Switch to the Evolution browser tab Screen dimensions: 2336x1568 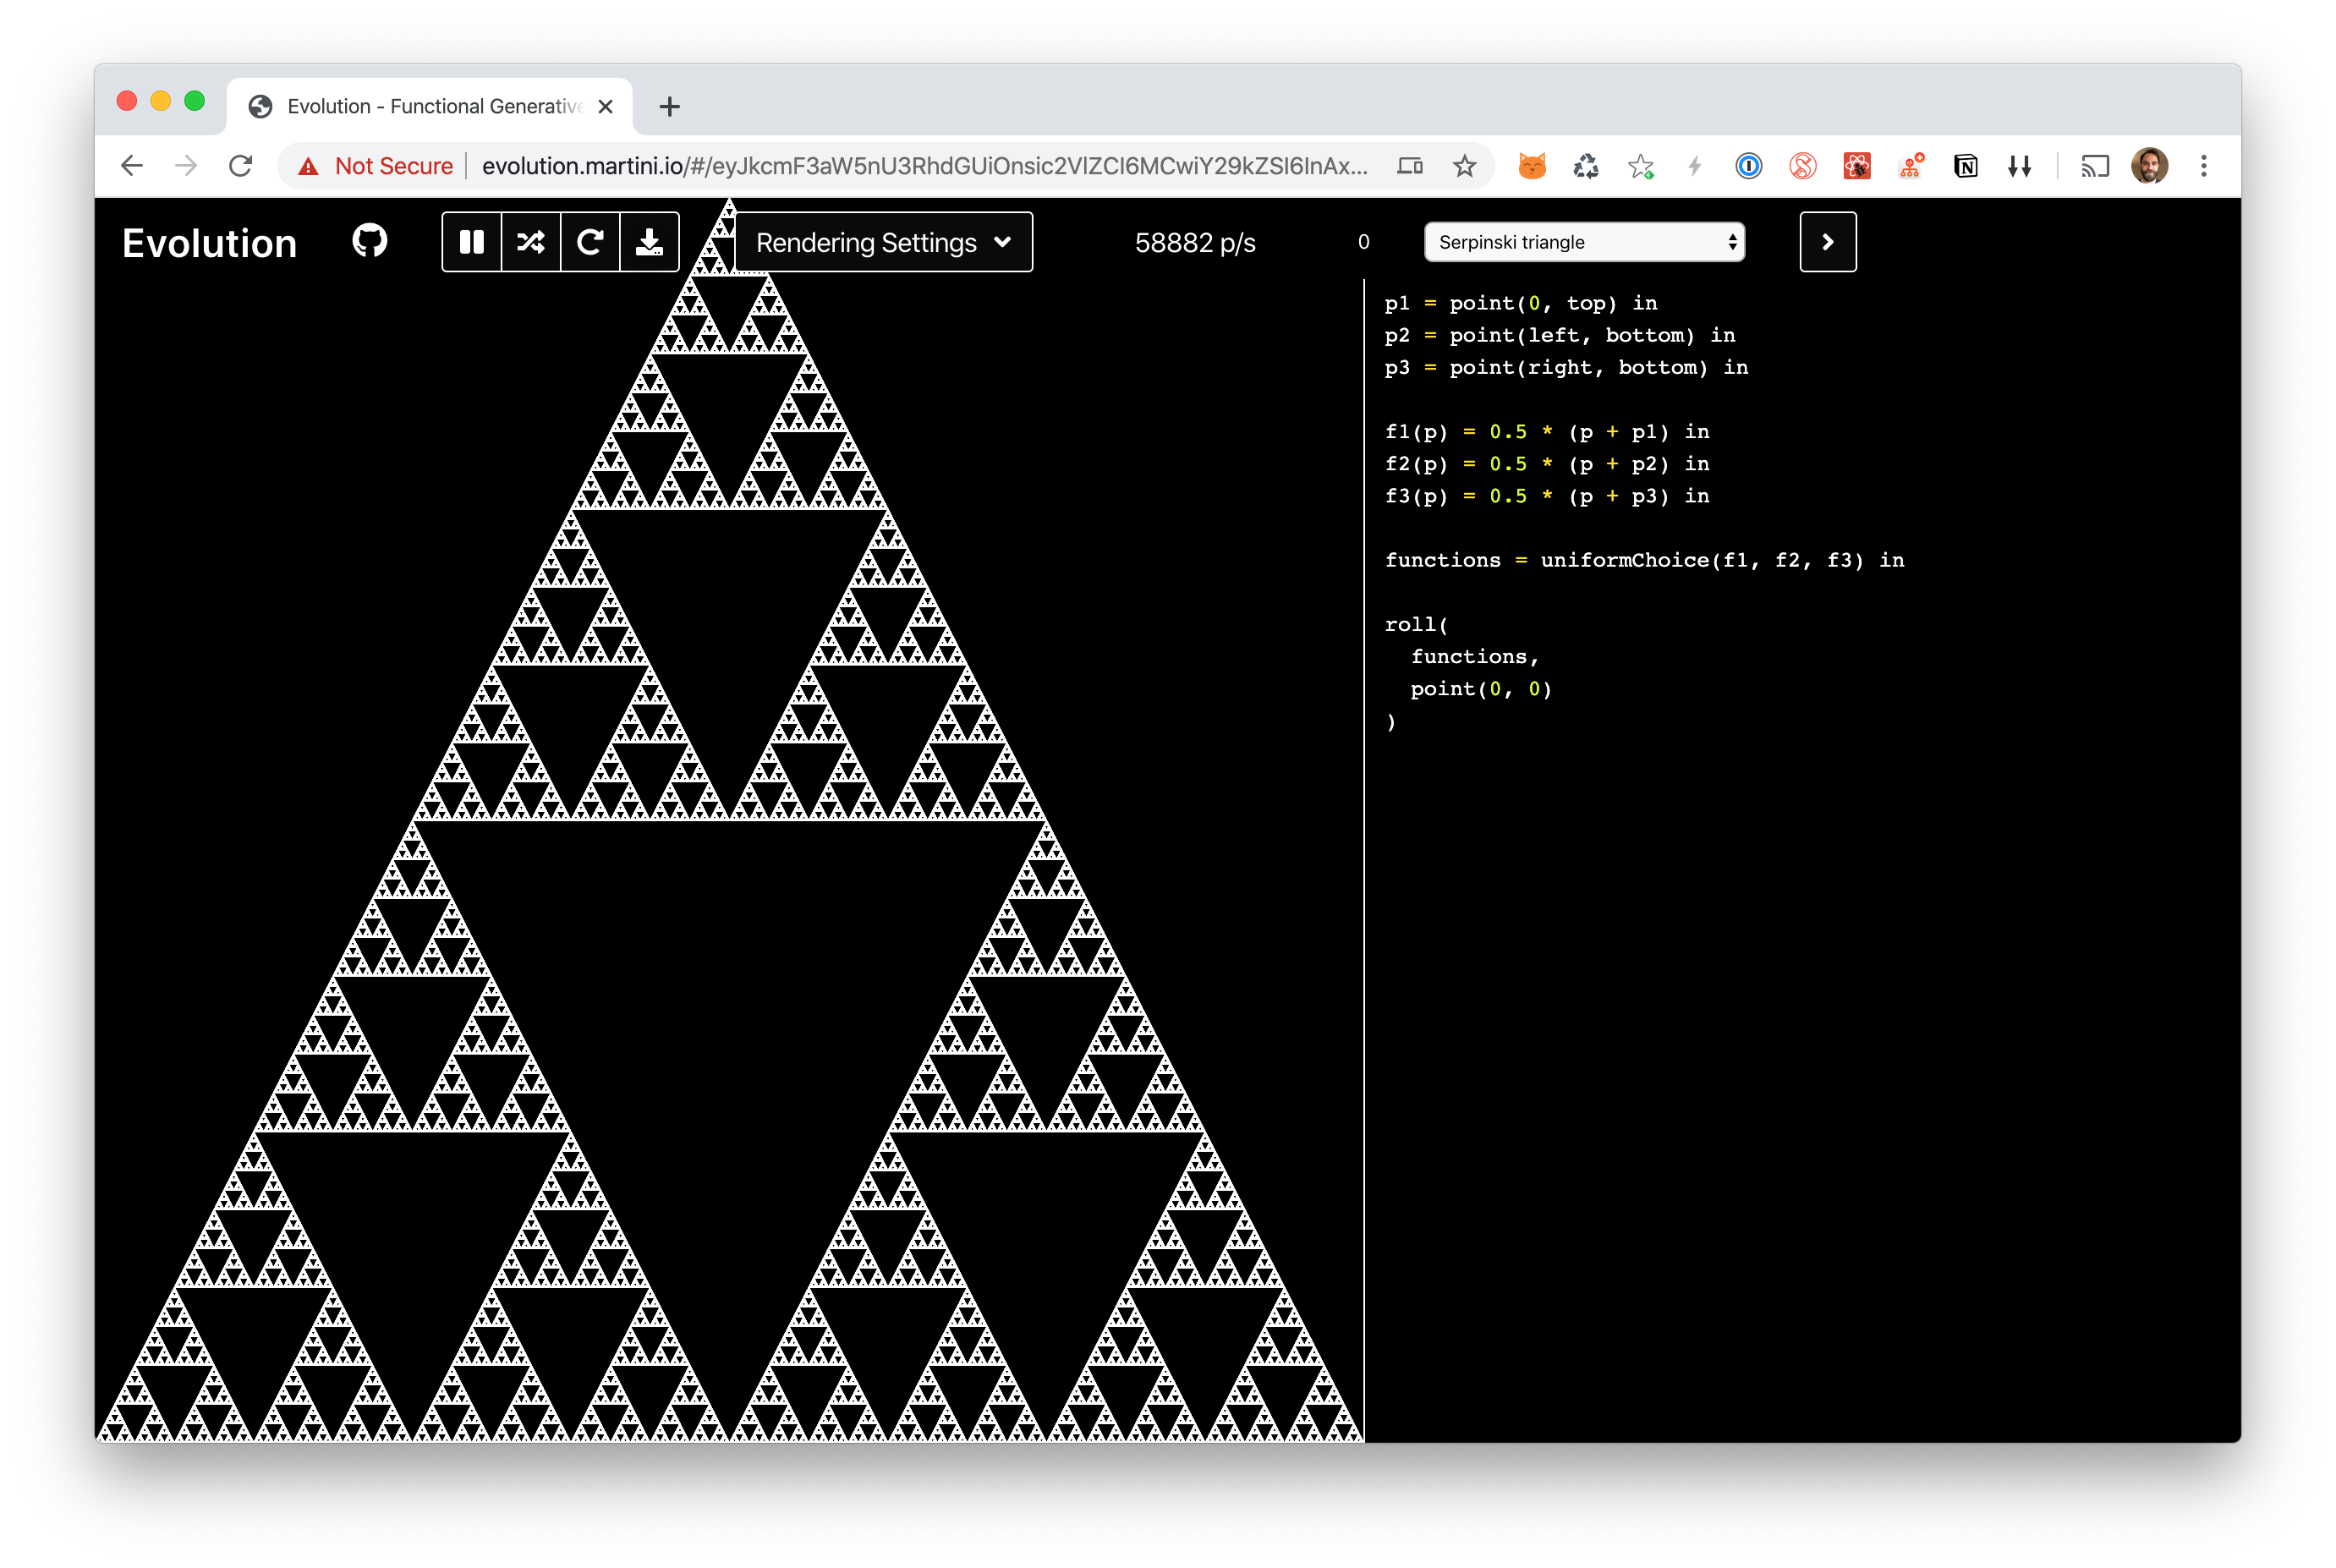[x=420, y=106]
